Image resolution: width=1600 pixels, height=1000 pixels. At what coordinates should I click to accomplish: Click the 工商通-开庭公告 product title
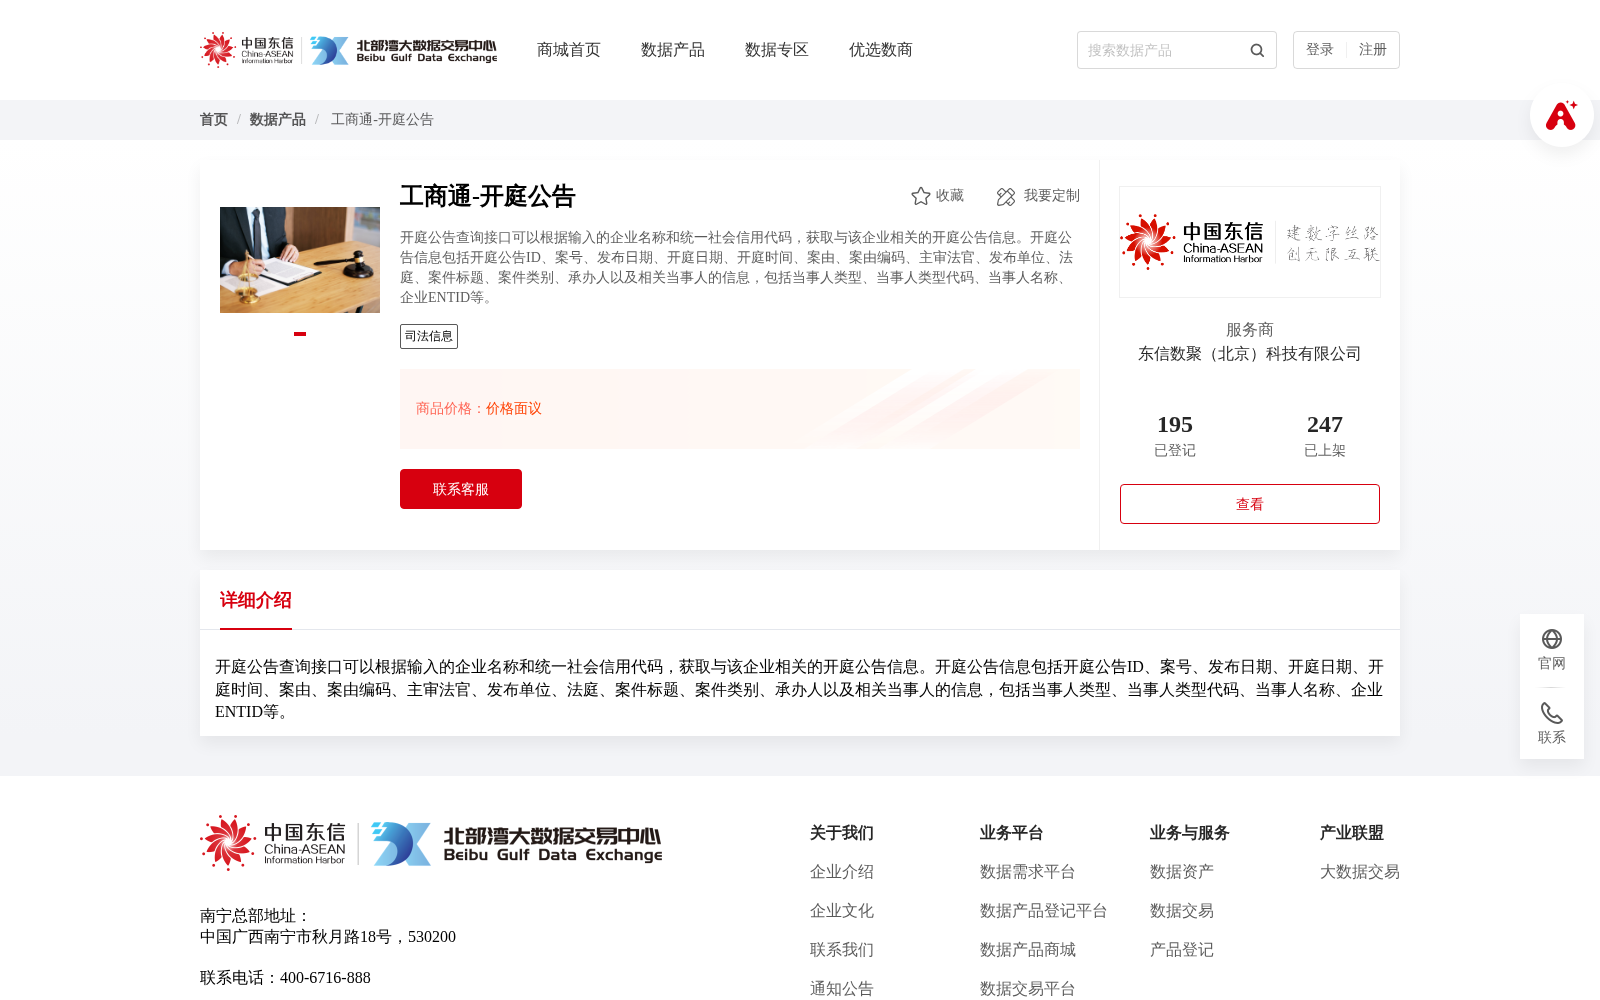click(488, 196)
